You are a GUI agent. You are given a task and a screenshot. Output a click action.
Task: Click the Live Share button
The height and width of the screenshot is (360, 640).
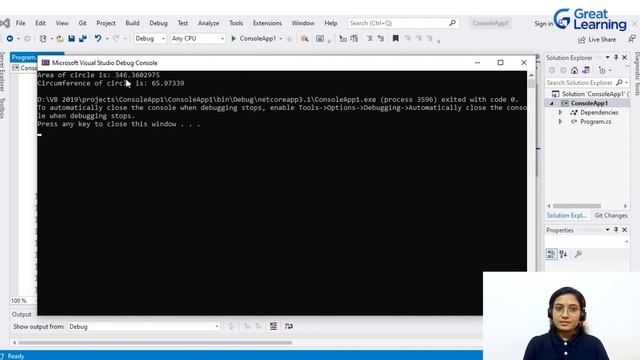point(597,40)
